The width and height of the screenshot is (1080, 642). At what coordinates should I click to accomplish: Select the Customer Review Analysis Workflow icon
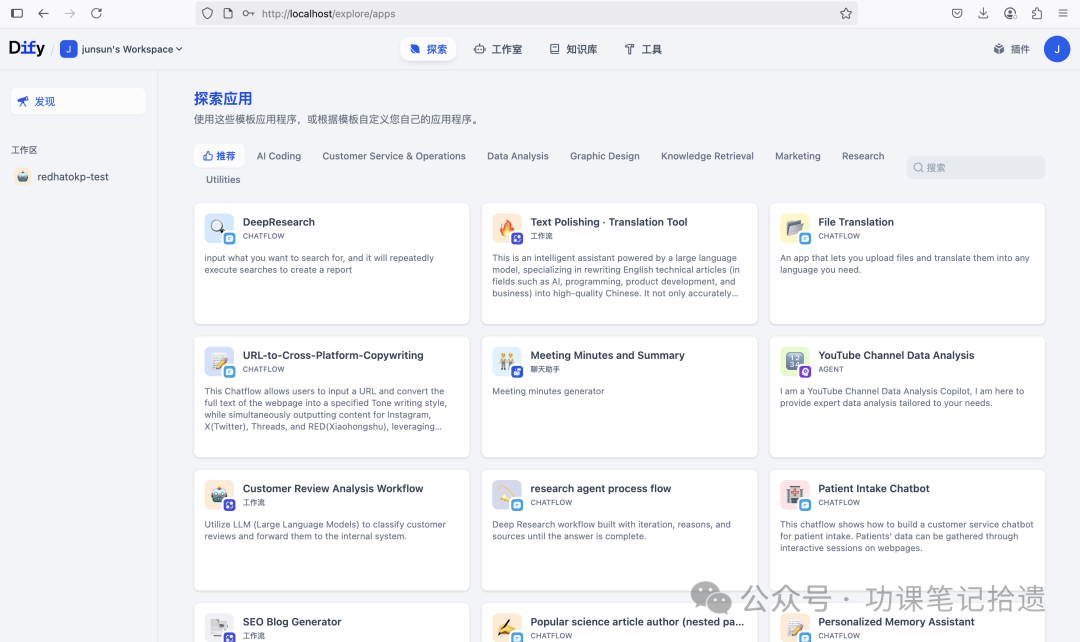(219, 494)
